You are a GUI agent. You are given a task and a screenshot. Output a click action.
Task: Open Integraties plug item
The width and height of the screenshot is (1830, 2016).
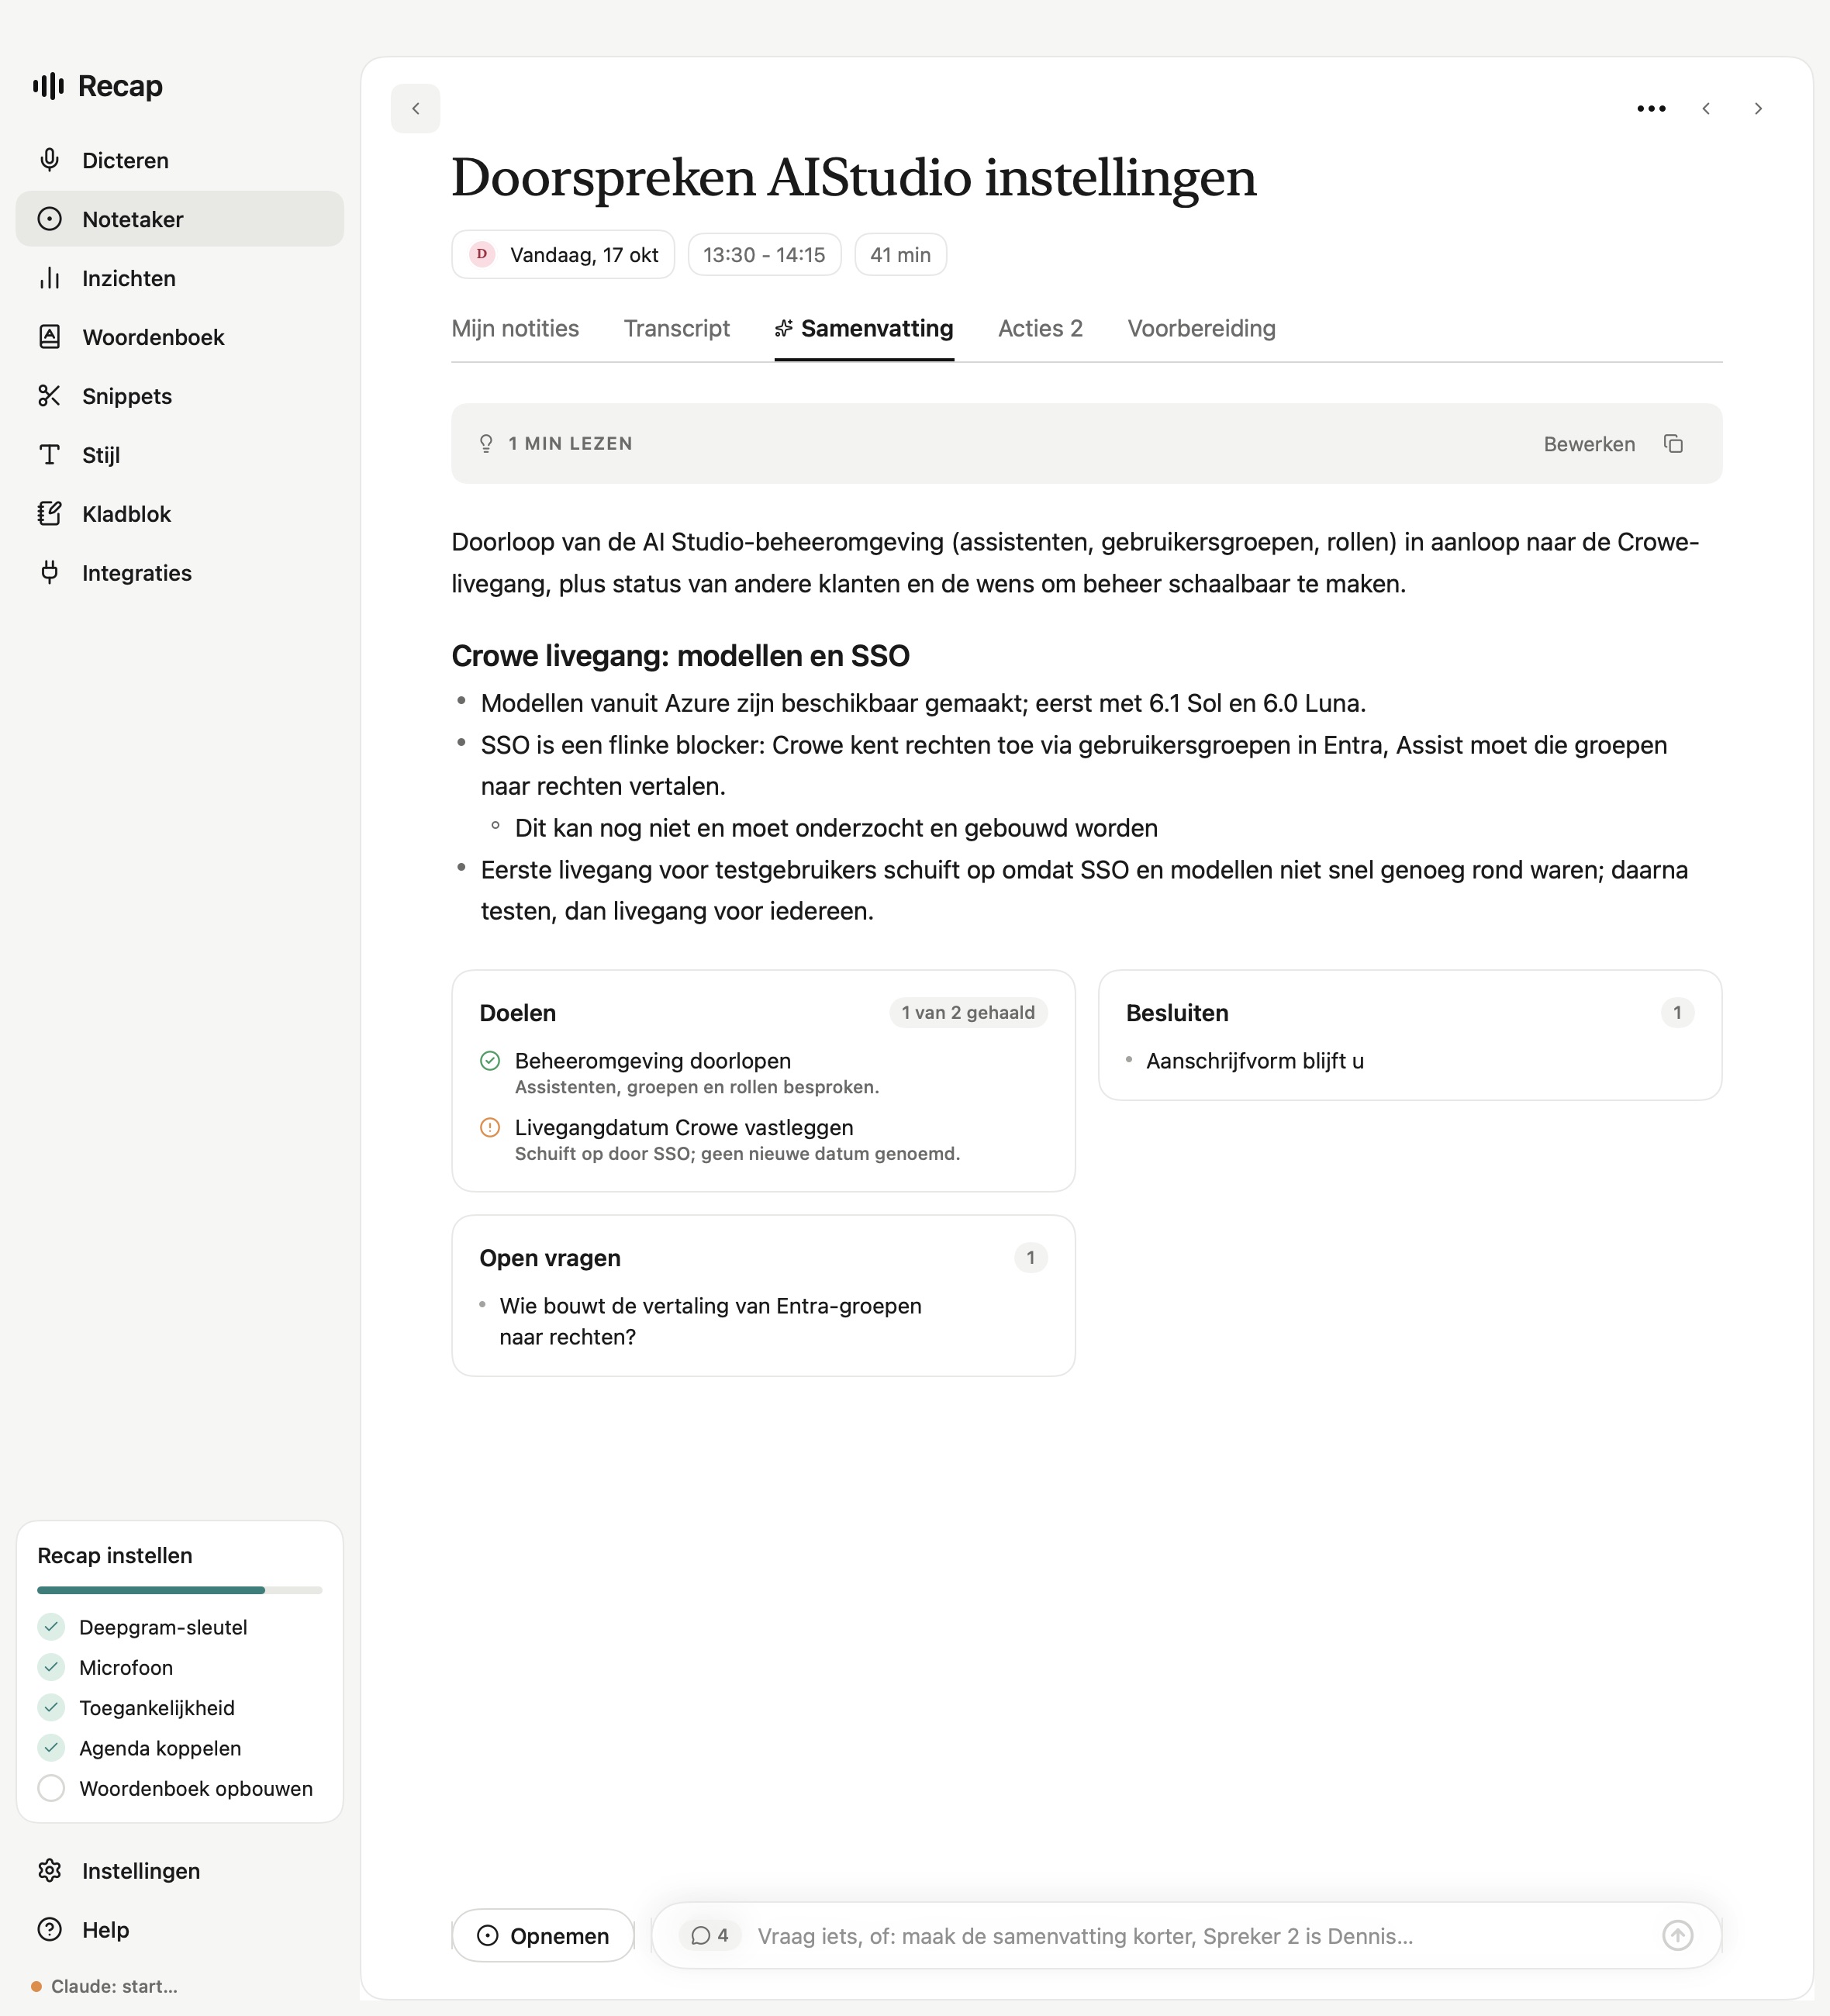[x=180, y=573]
